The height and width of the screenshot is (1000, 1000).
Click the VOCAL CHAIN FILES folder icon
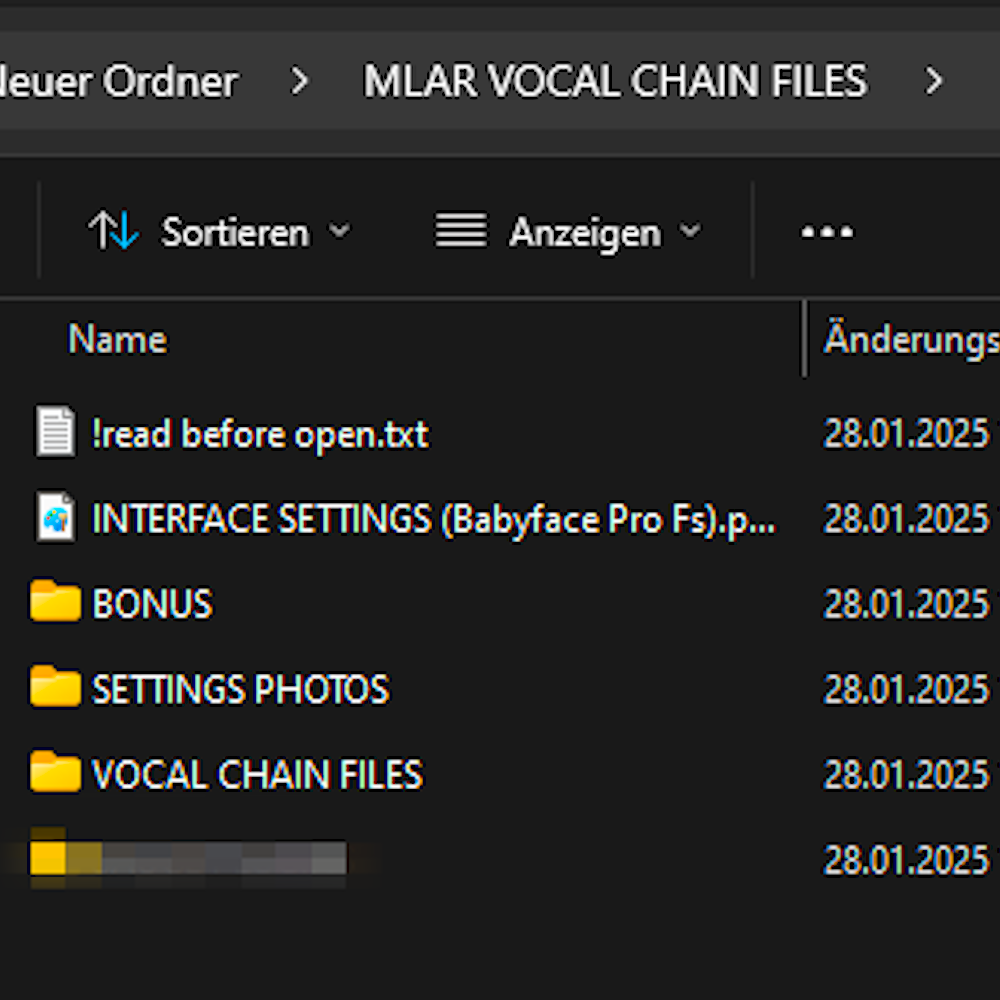[x=55, y=773]
